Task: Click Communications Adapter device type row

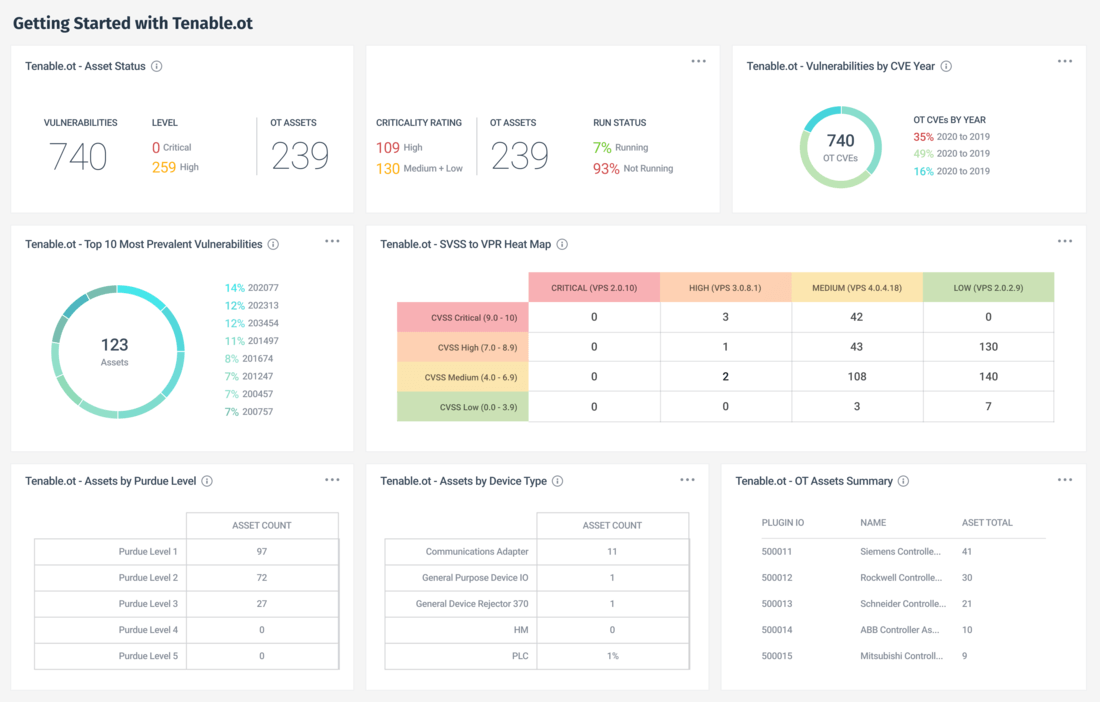Action: point(537,551)
